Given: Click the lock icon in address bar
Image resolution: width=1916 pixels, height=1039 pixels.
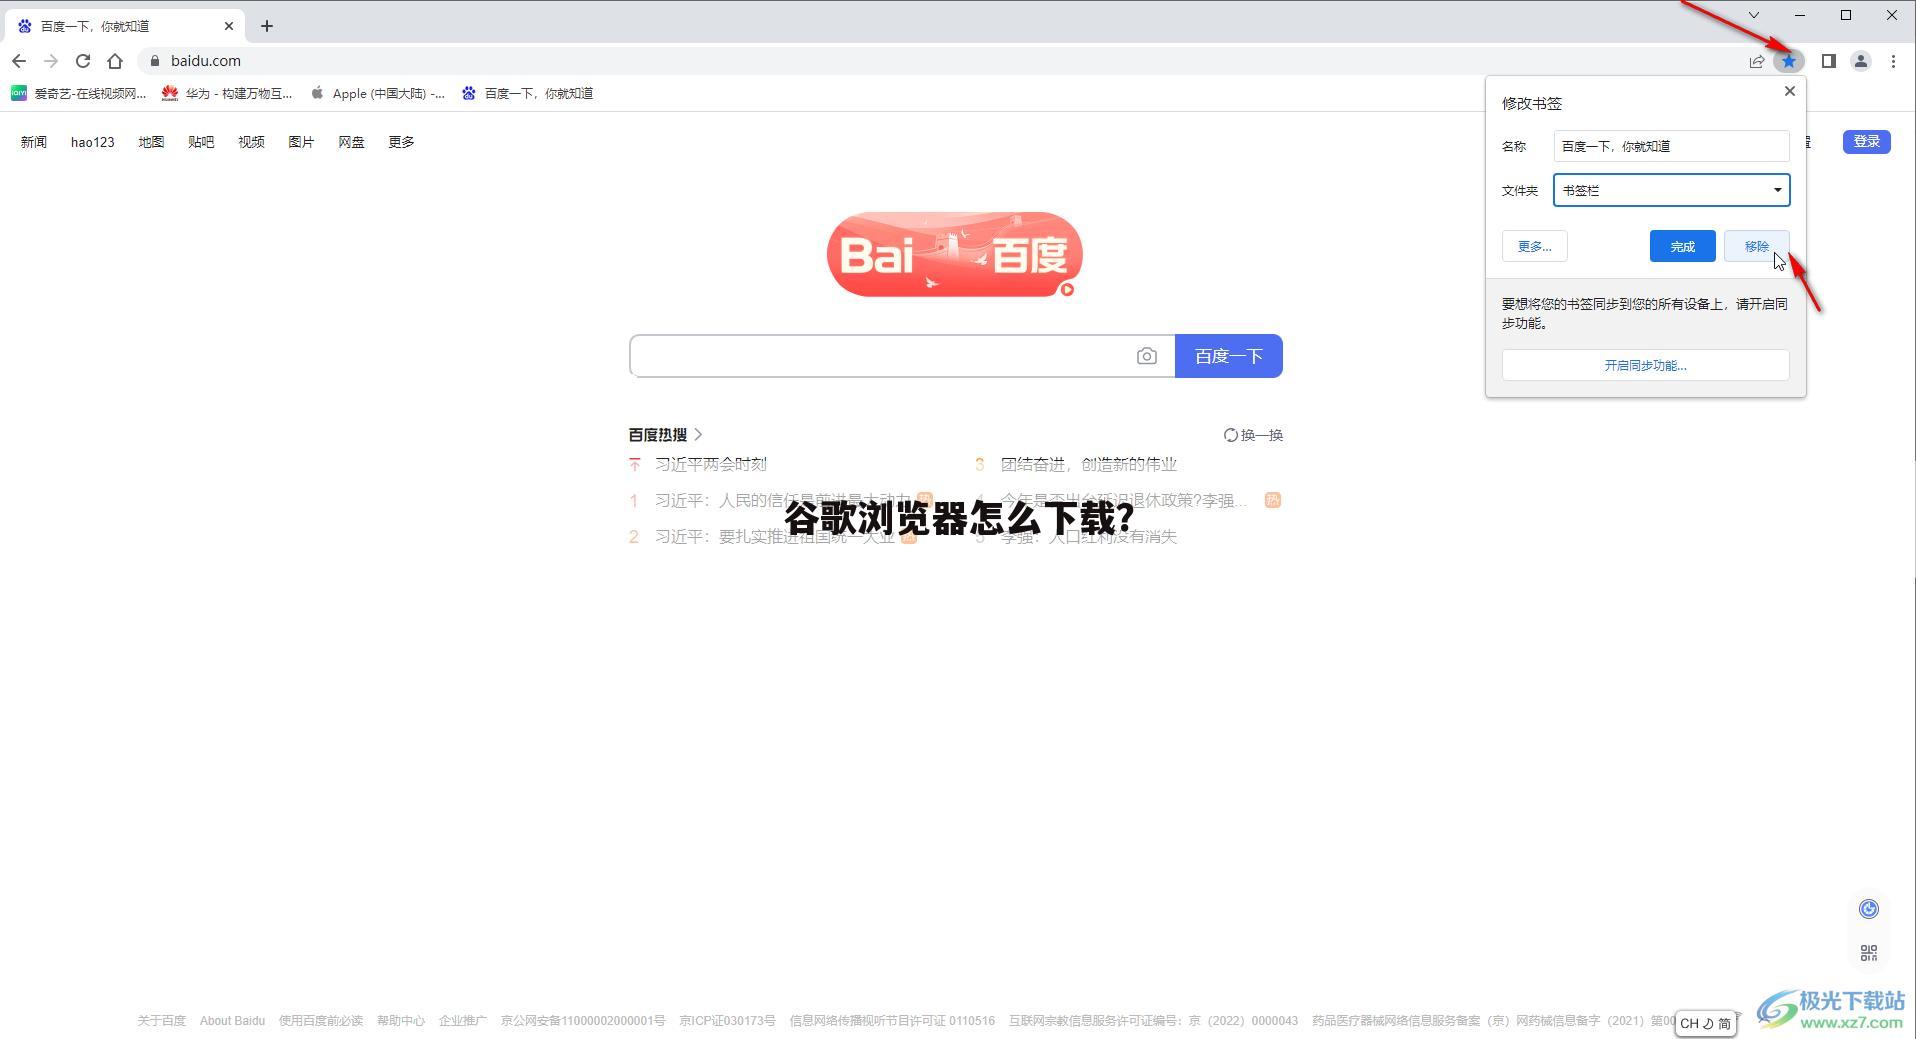Looking at the screenshot, I should point(154,61).
